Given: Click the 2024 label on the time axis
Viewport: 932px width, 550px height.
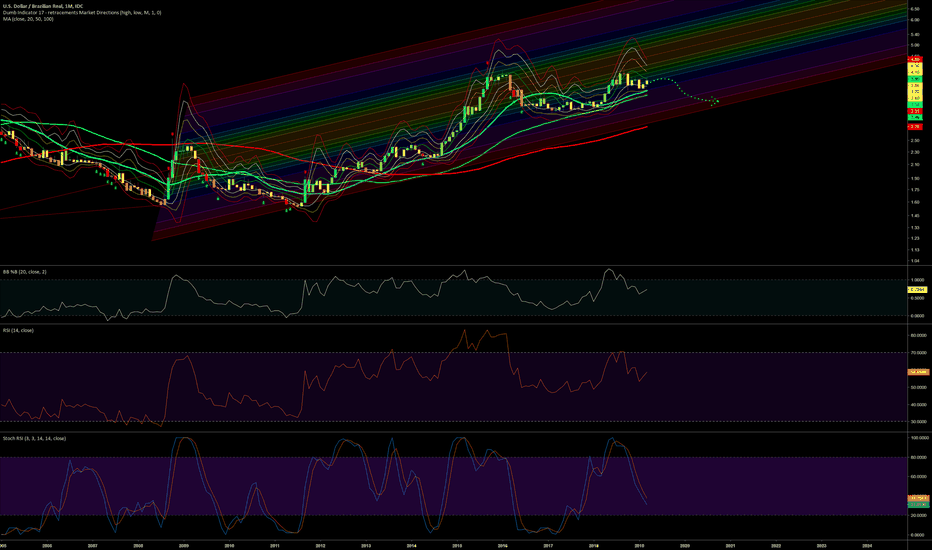Looking at the screenshot, I should [867, 545].
